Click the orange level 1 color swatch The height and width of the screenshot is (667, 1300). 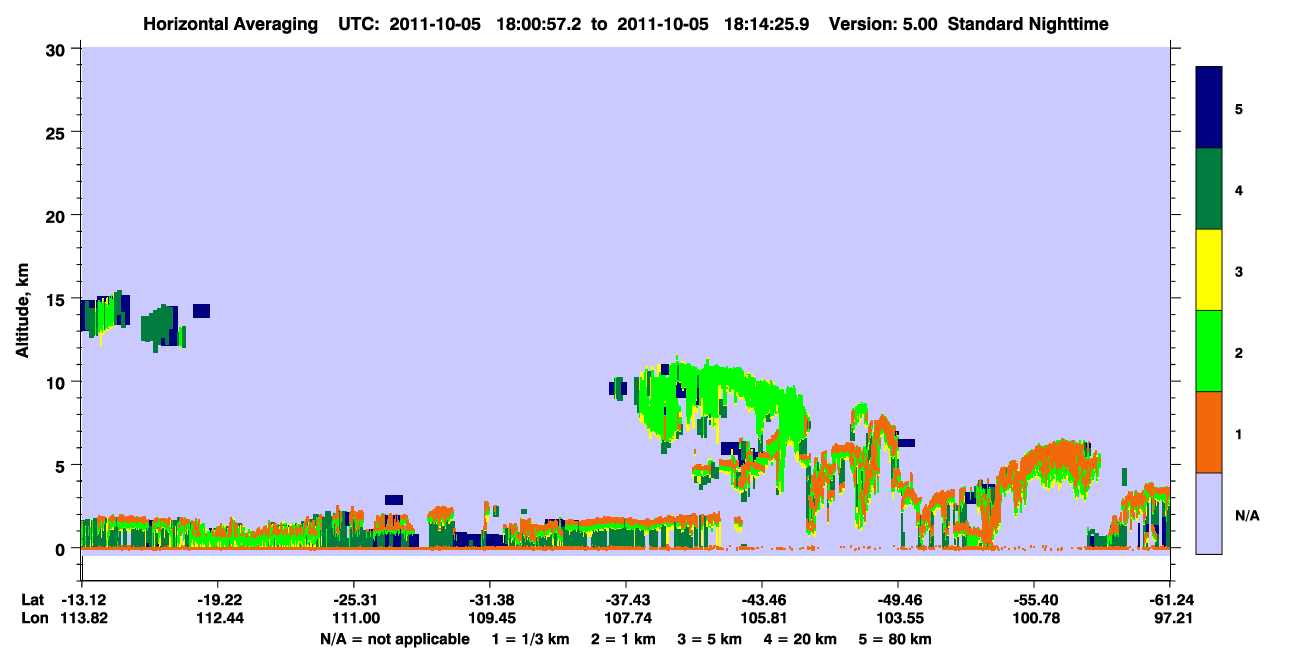(x=1209, y=432)
